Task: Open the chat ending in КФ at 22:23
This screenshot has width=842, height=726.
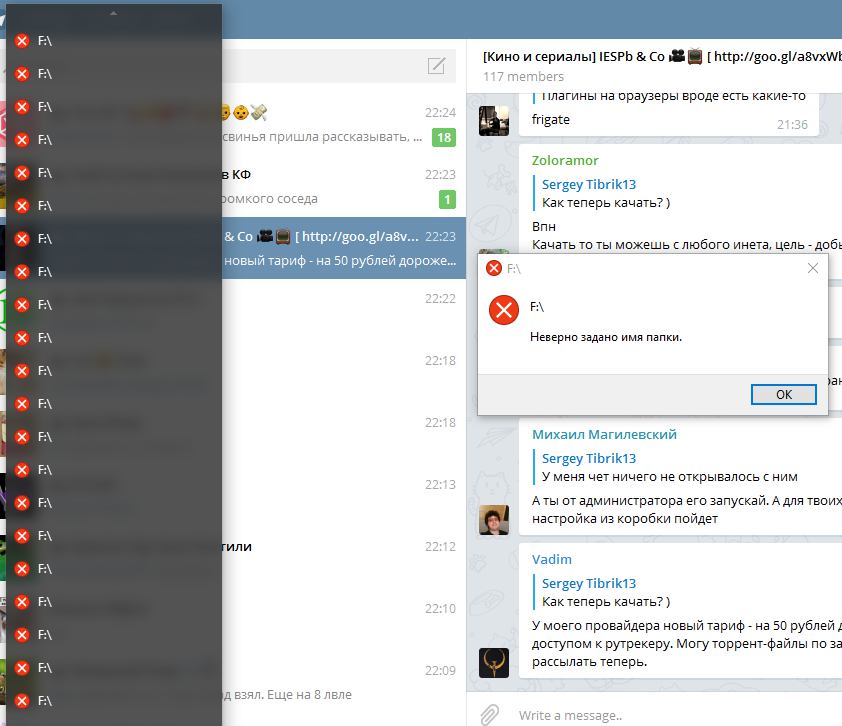Action: click(344, 186)
